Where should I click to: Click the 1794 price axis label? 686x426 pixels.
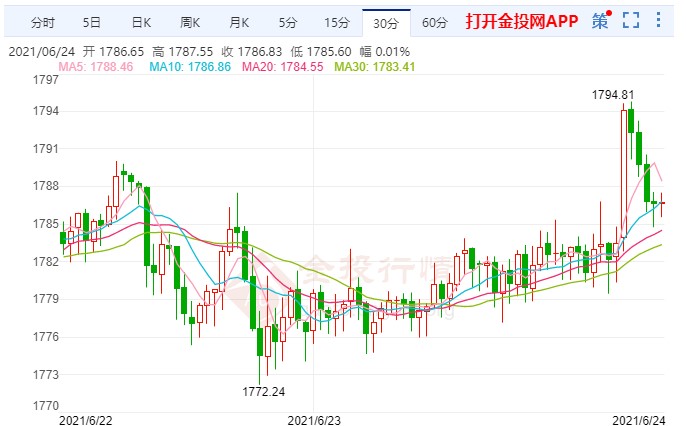point(46,111)
